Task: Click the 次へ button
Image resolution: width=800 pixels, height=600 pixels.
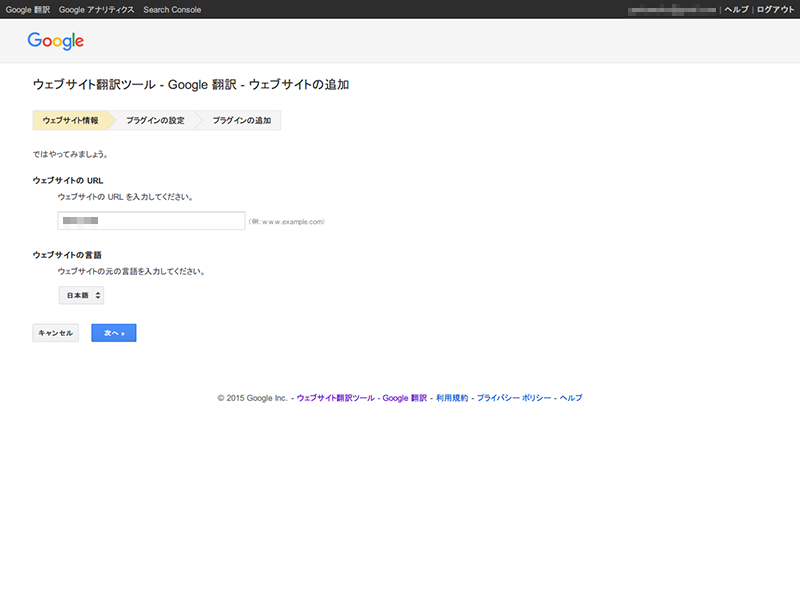Action: [114, 333]
